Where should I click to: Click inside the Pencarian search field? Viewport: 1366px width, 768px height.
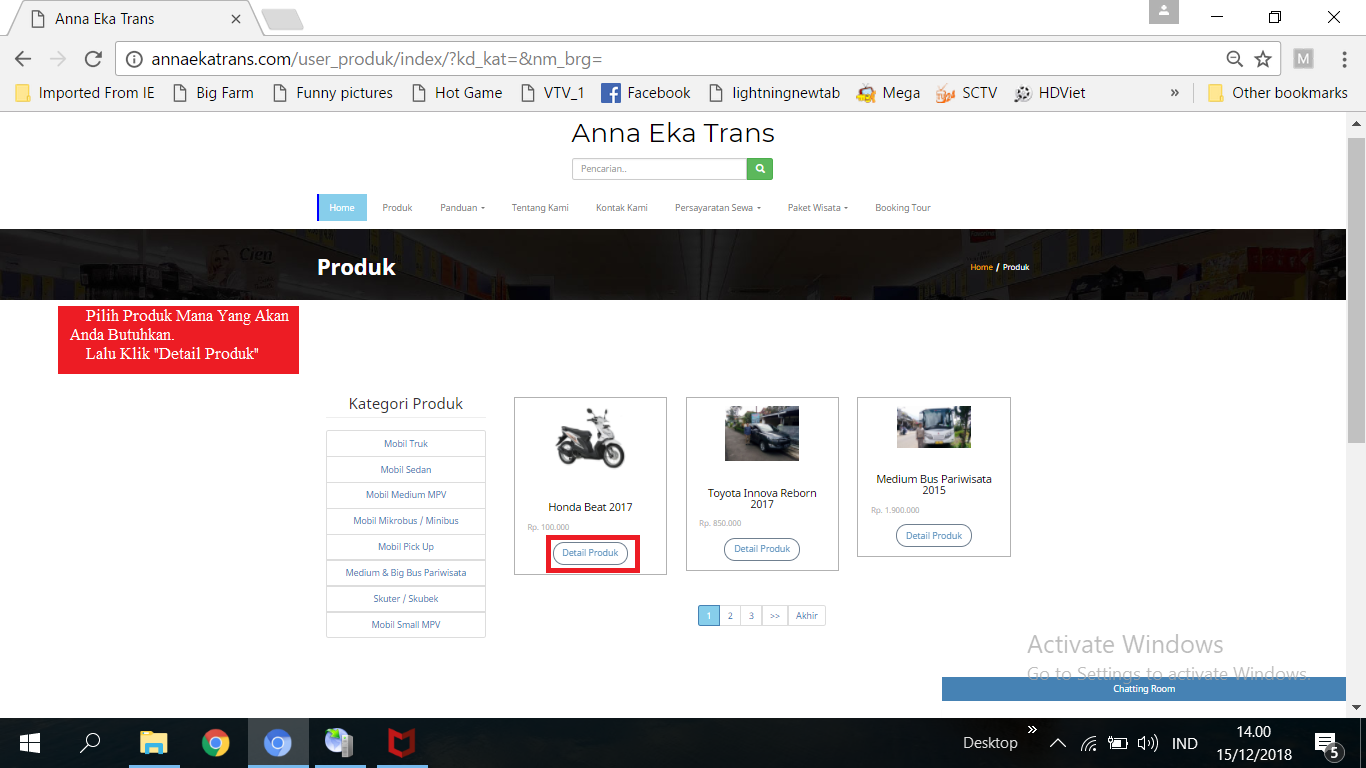[659, 169]
